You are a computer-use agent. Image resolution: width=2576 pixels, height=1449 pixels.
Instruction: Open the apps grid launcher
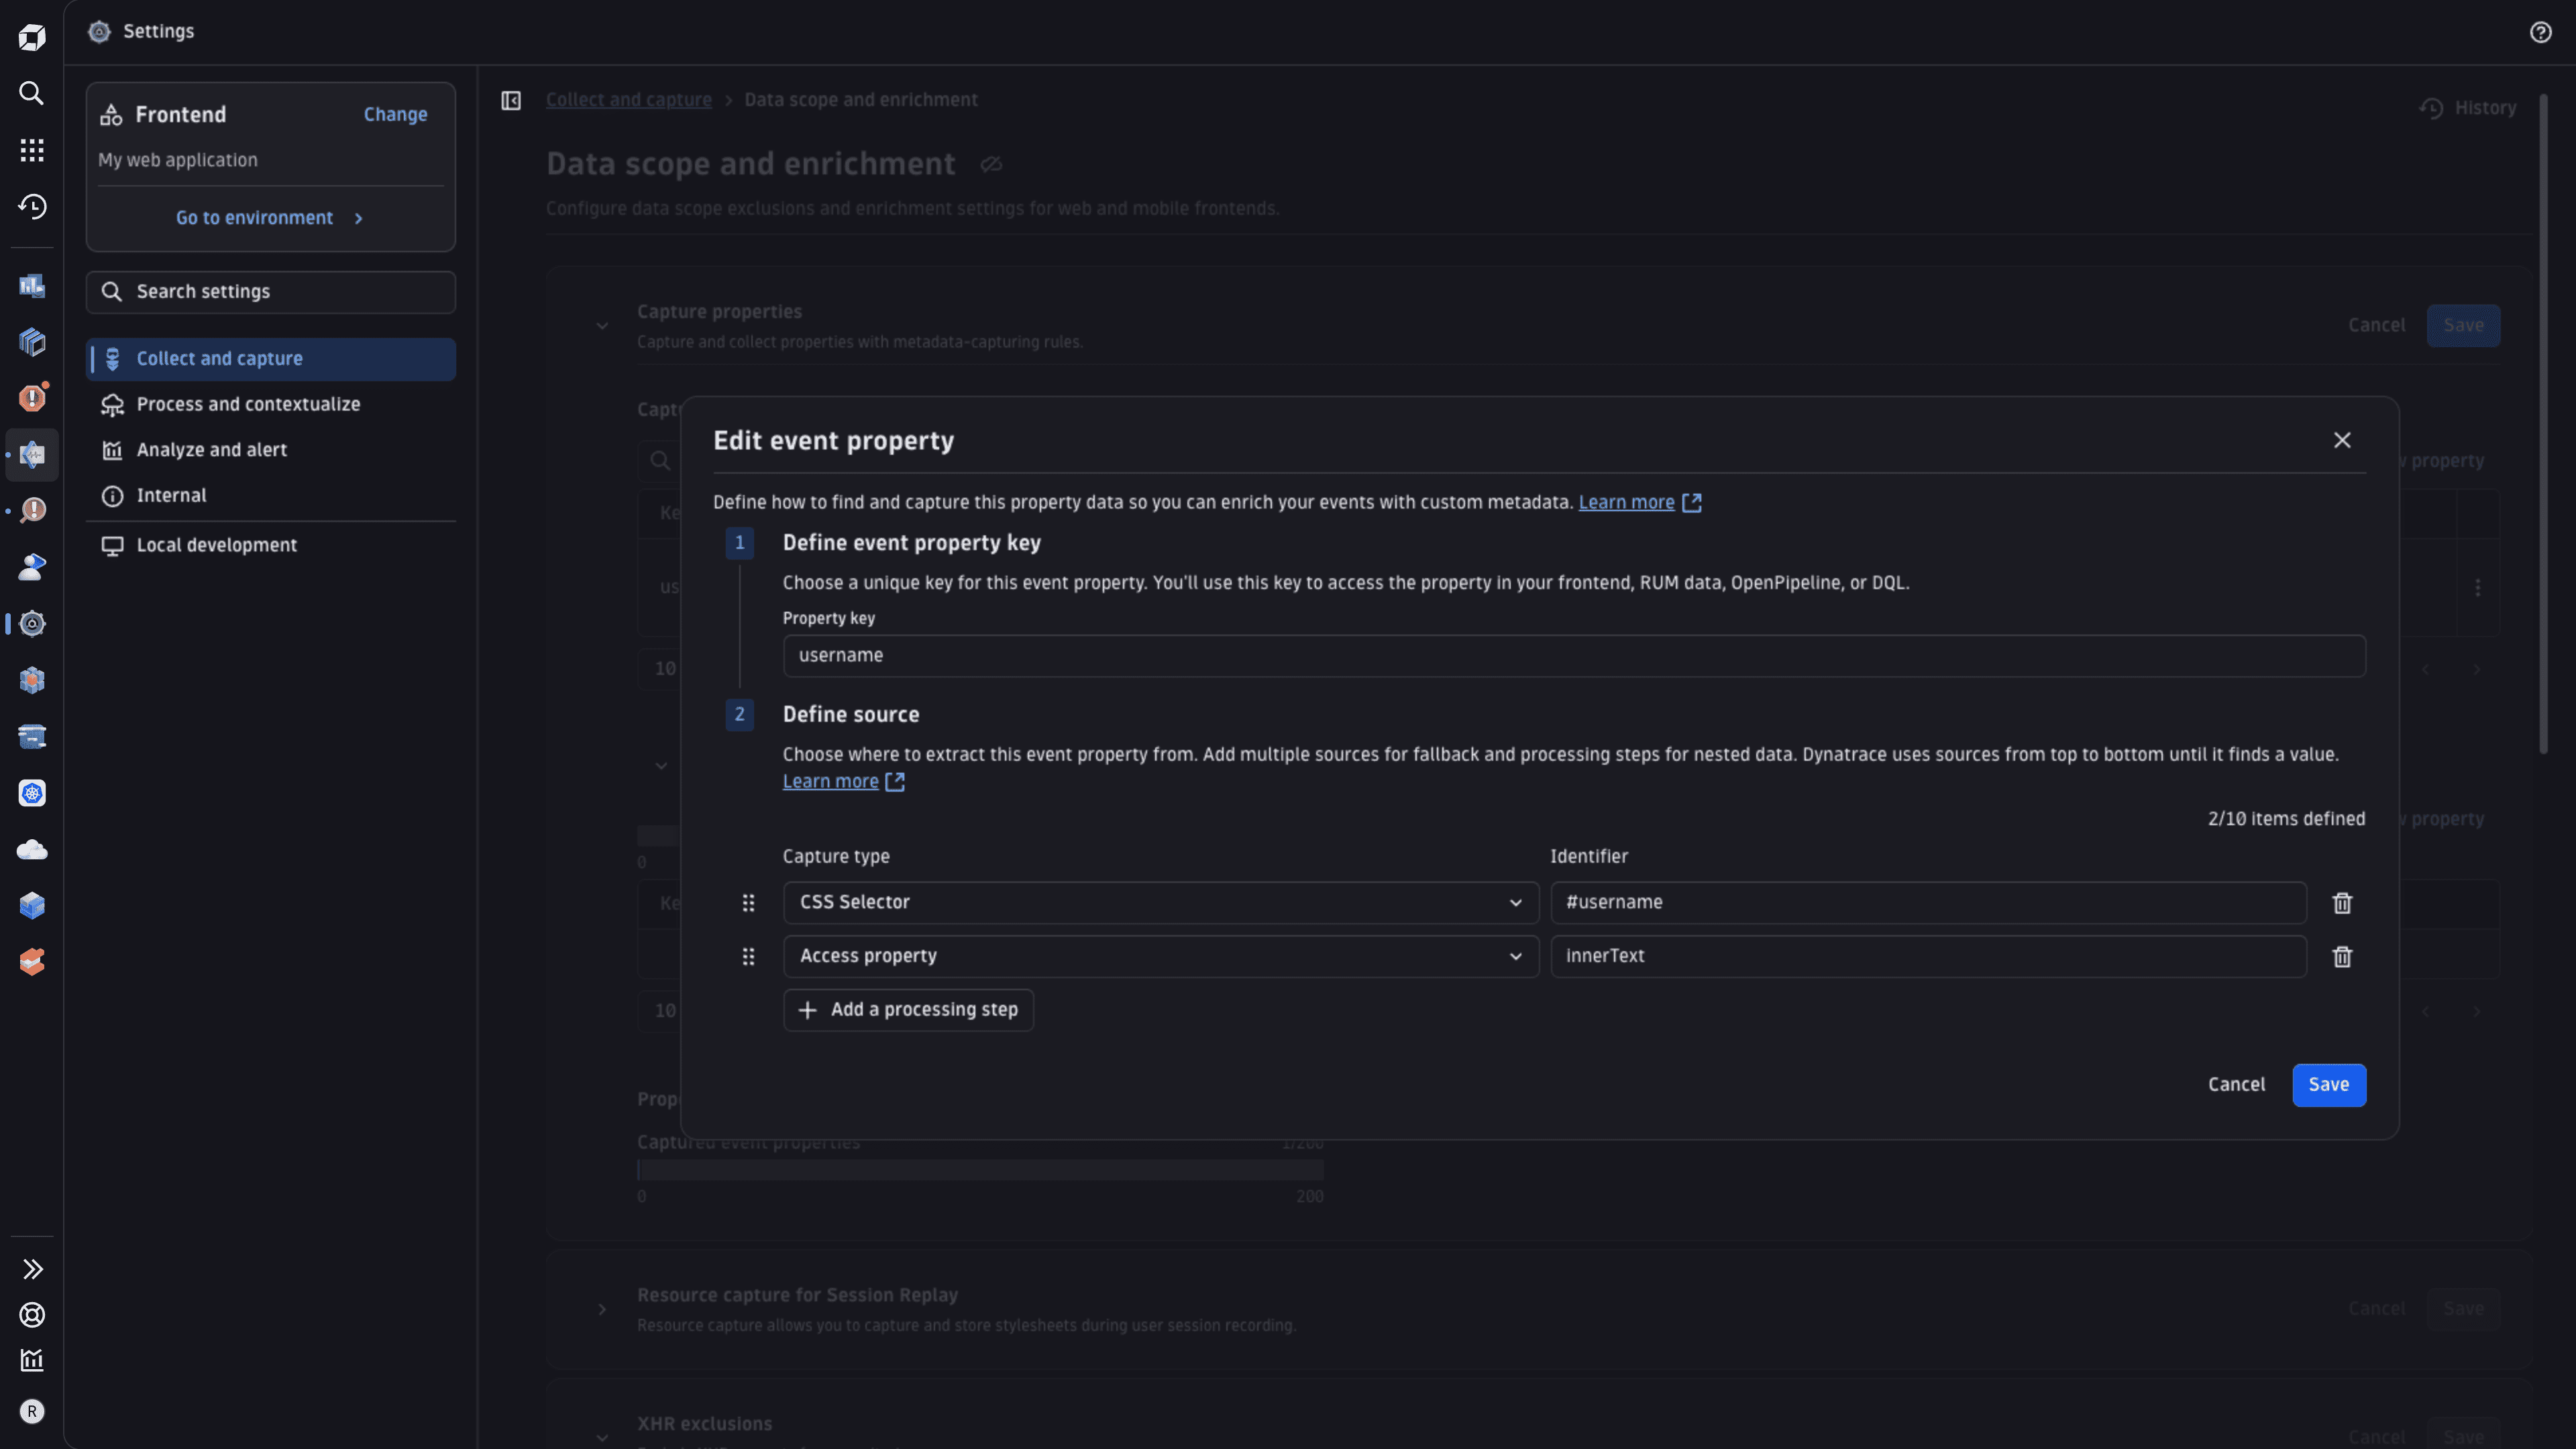coord(32,150)
